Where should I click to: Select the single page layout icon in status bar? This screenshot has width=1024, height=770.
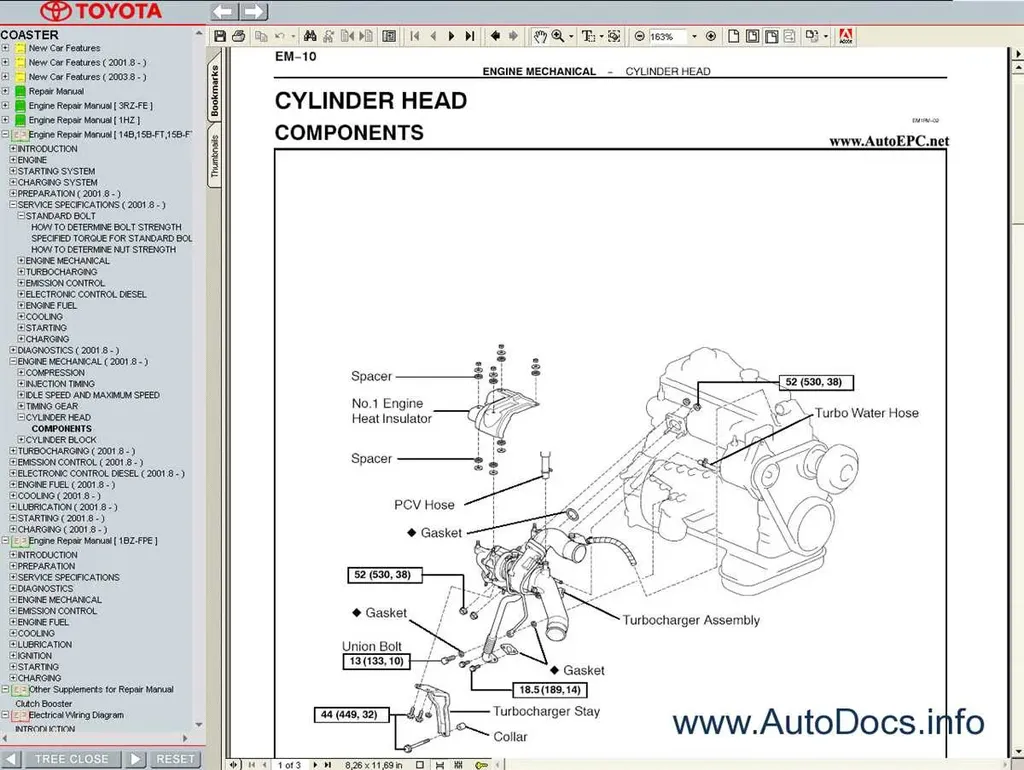pos(420,765)
